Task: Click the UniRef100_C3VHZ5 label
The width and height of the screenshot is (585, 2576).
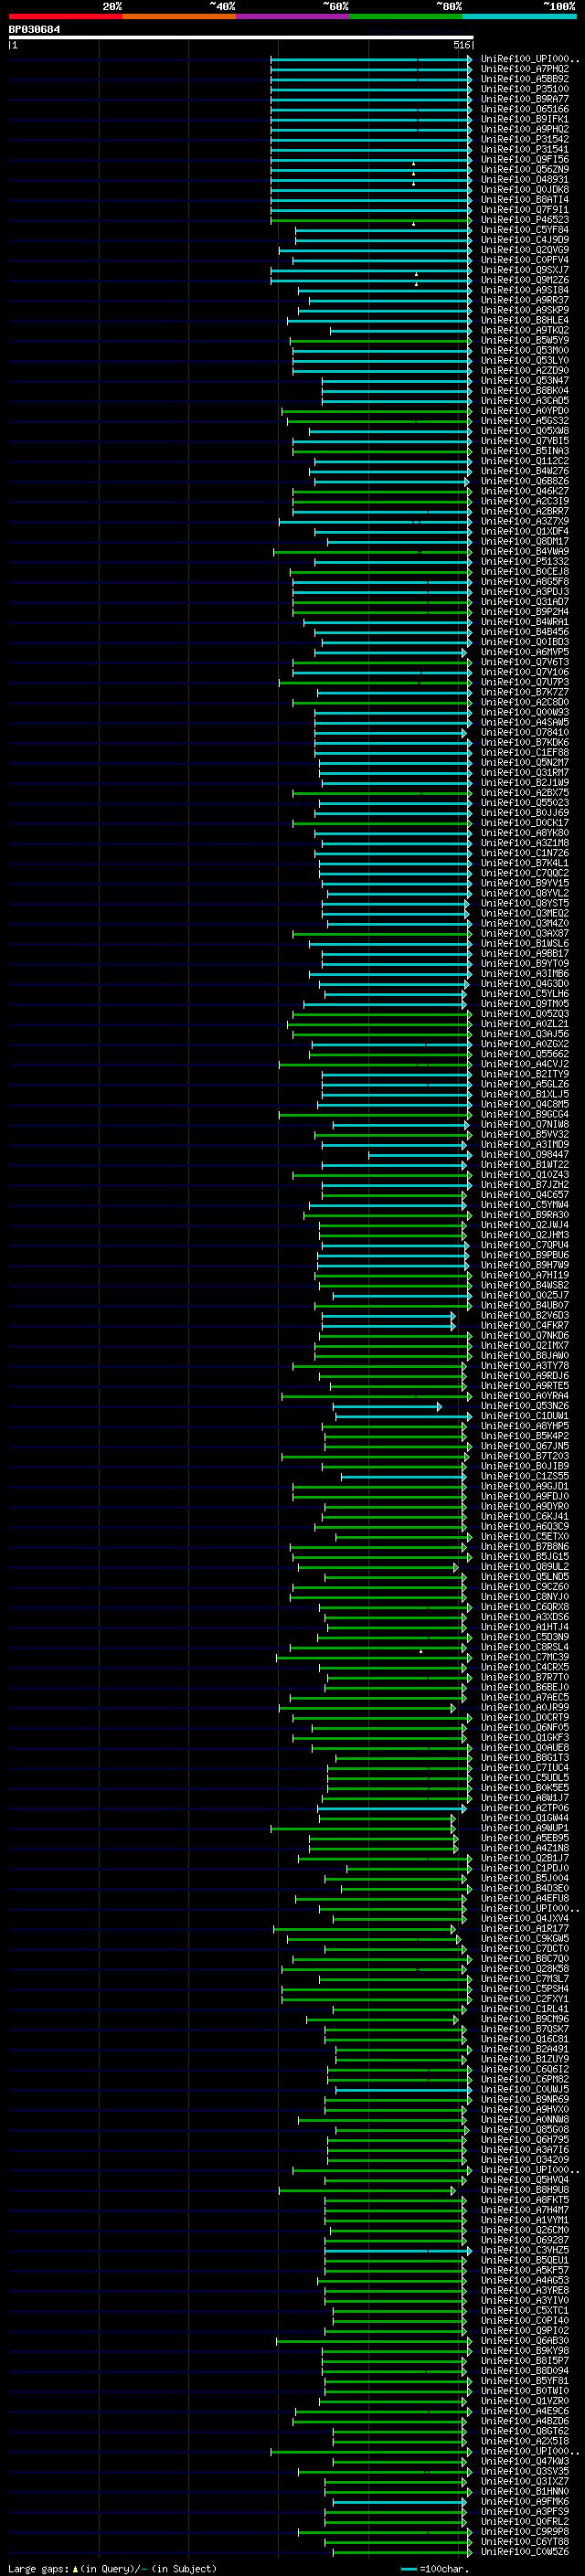Action: coord(525,2250)
